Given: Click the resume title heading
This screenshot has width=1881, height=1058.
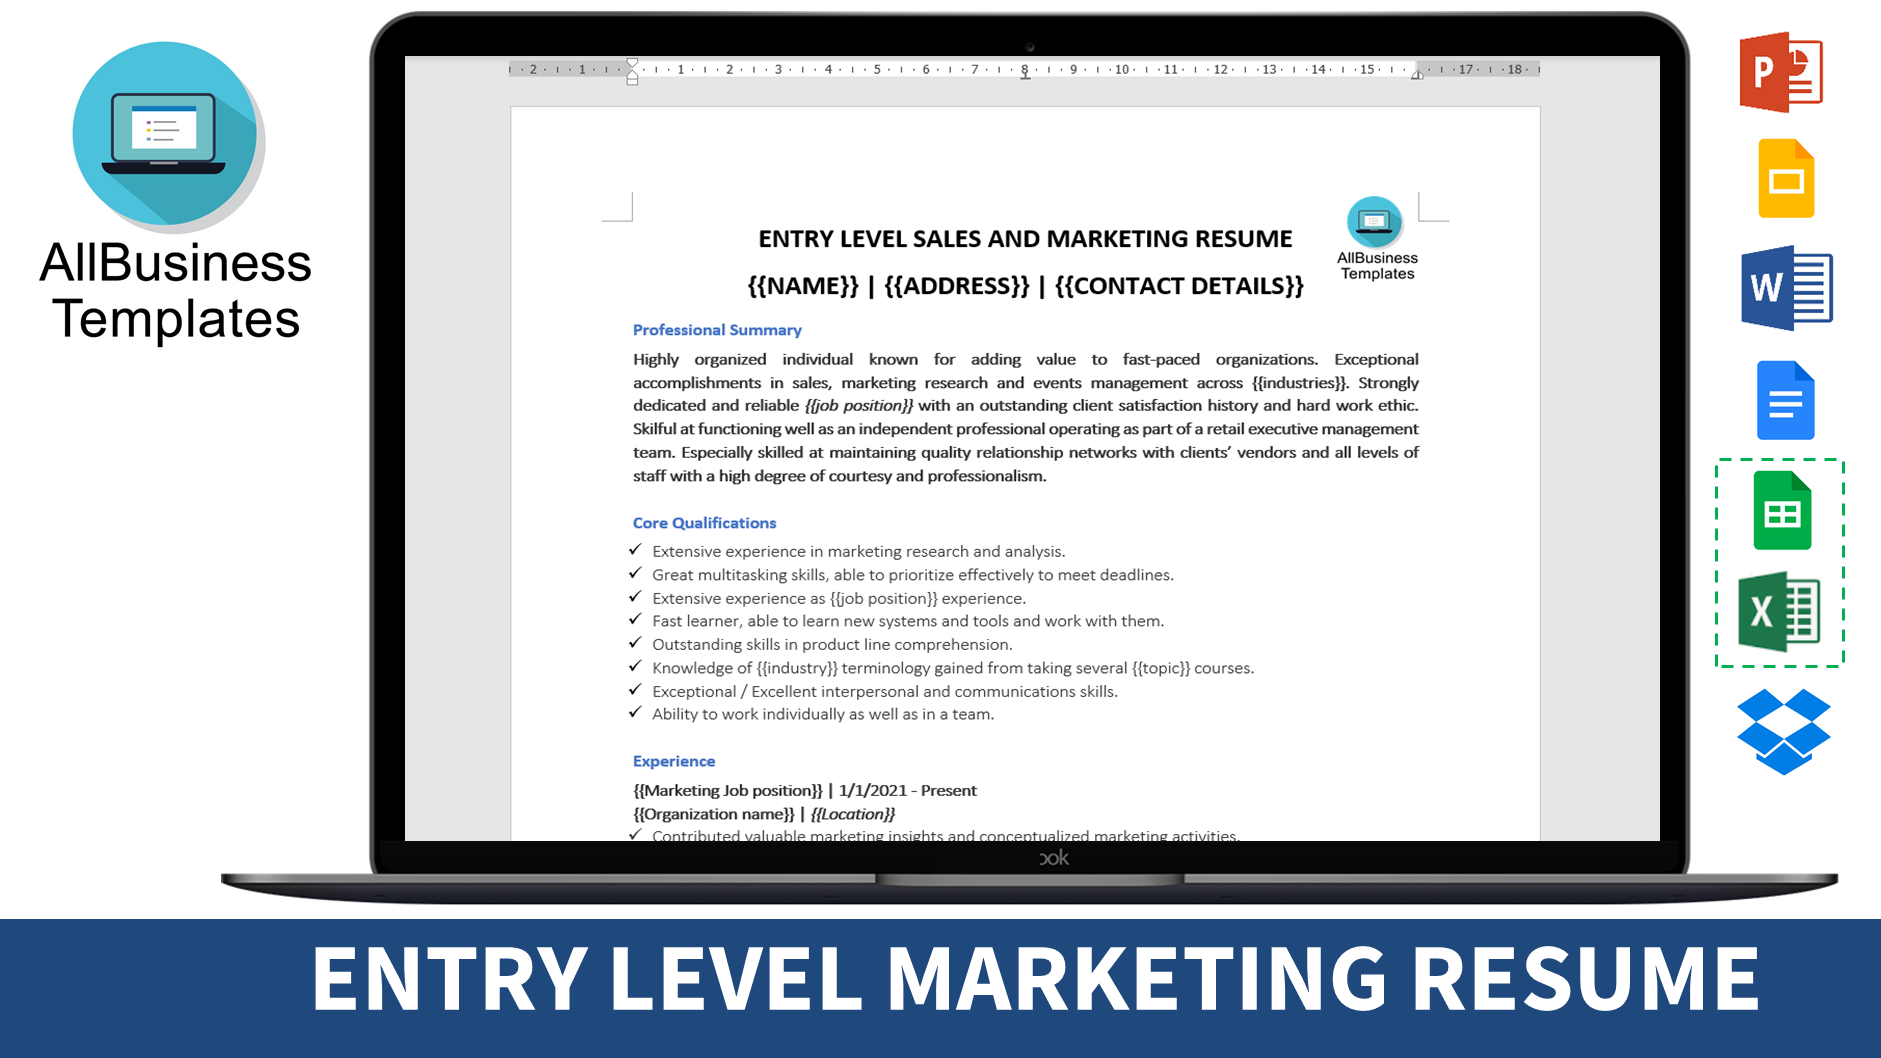Looking at the screenshot, I should pyautogui.click(x=1024, y=238).
